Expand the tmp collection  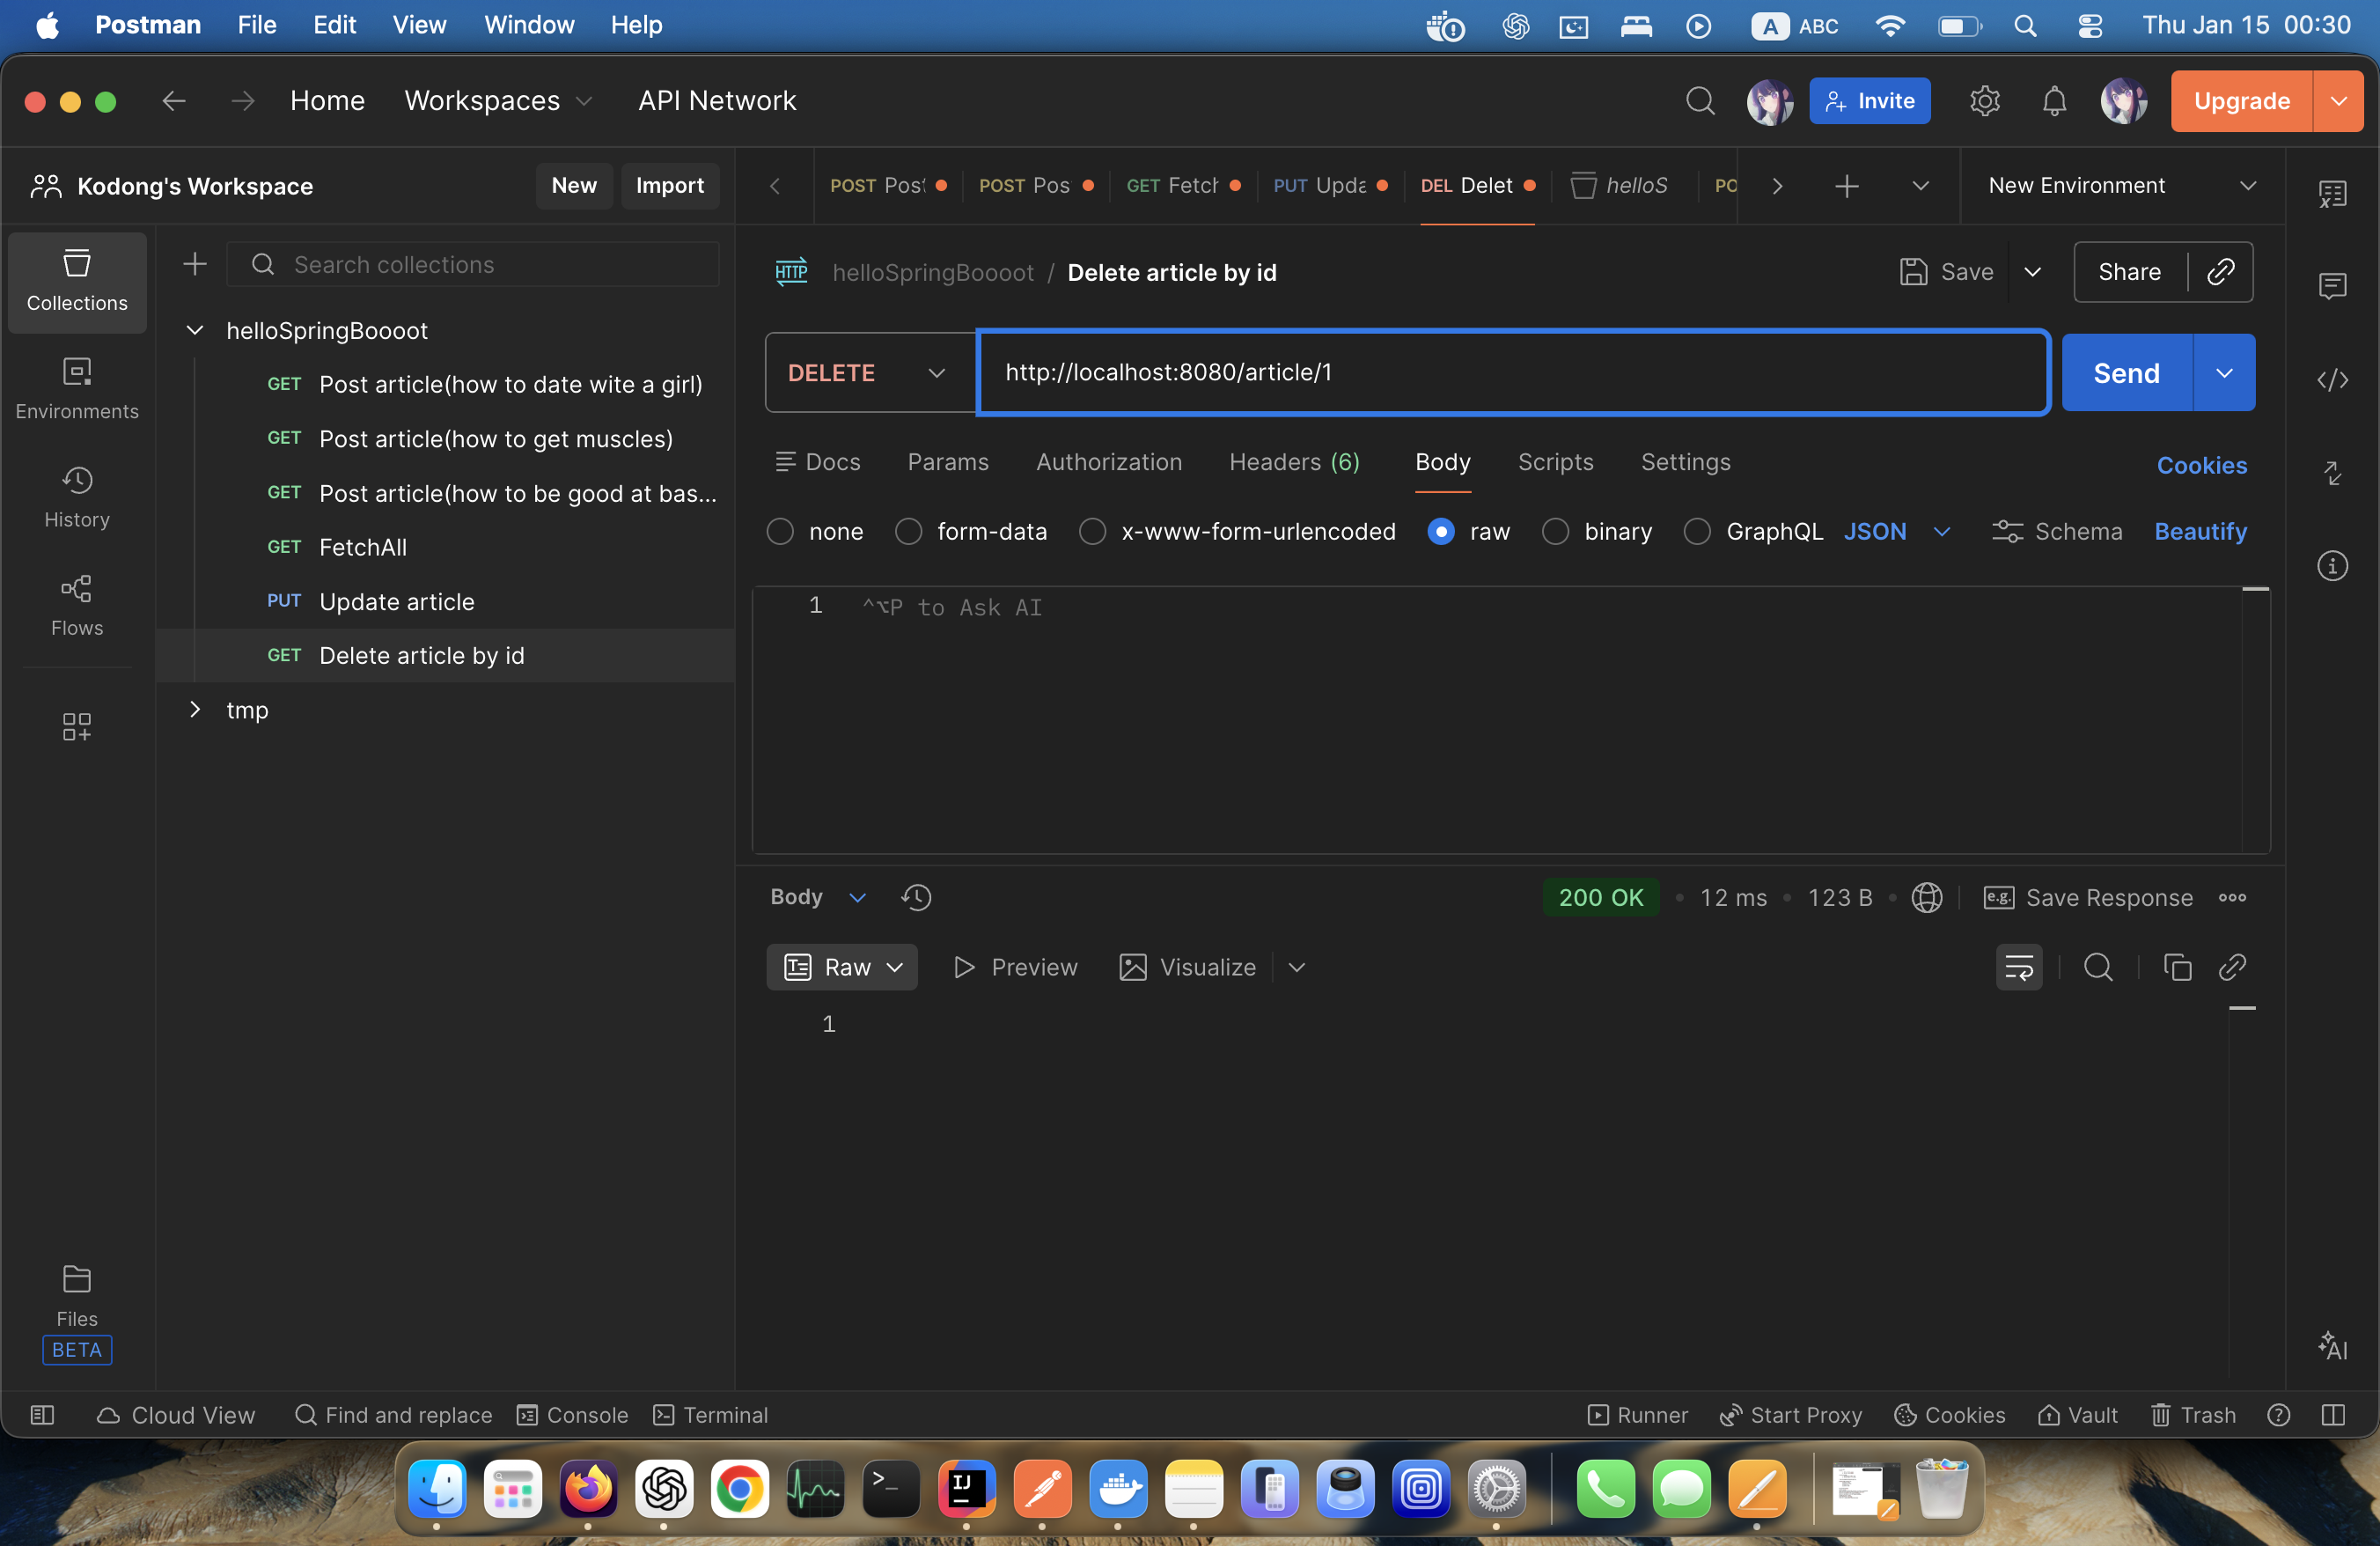click(x=195, y=710)
